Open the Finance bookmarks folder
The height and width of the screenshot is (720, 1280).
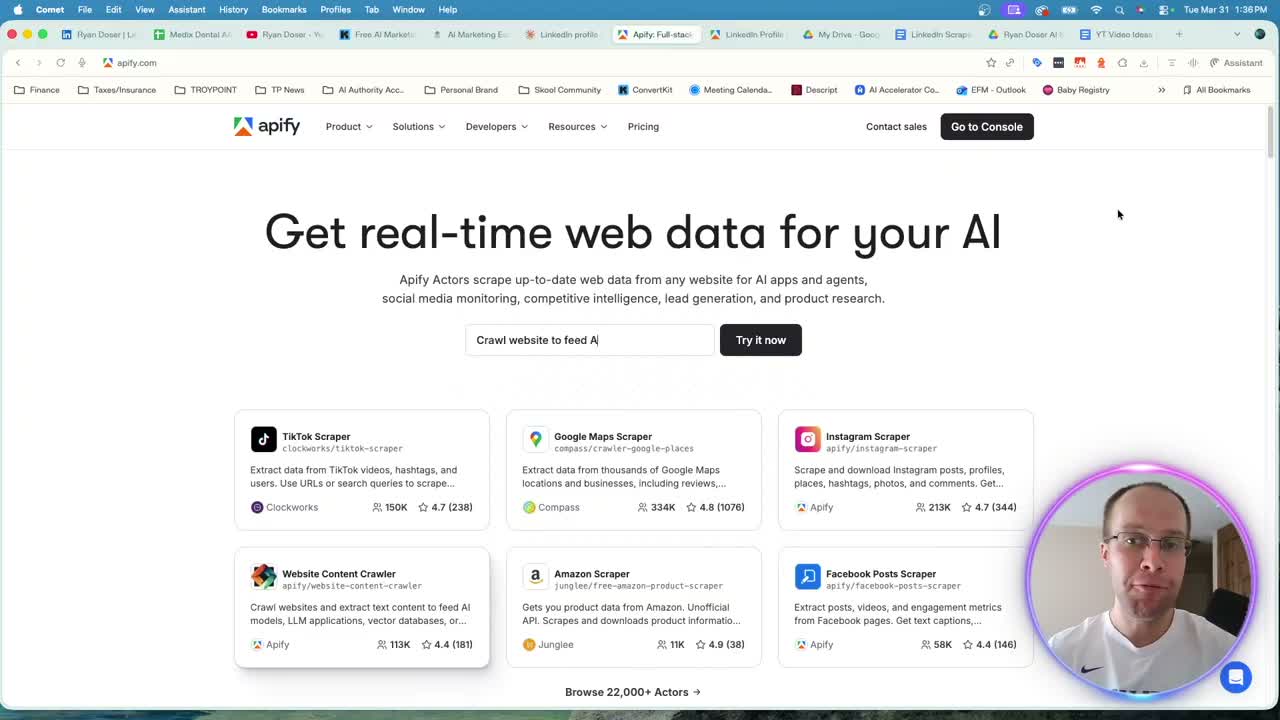(37, 90)
